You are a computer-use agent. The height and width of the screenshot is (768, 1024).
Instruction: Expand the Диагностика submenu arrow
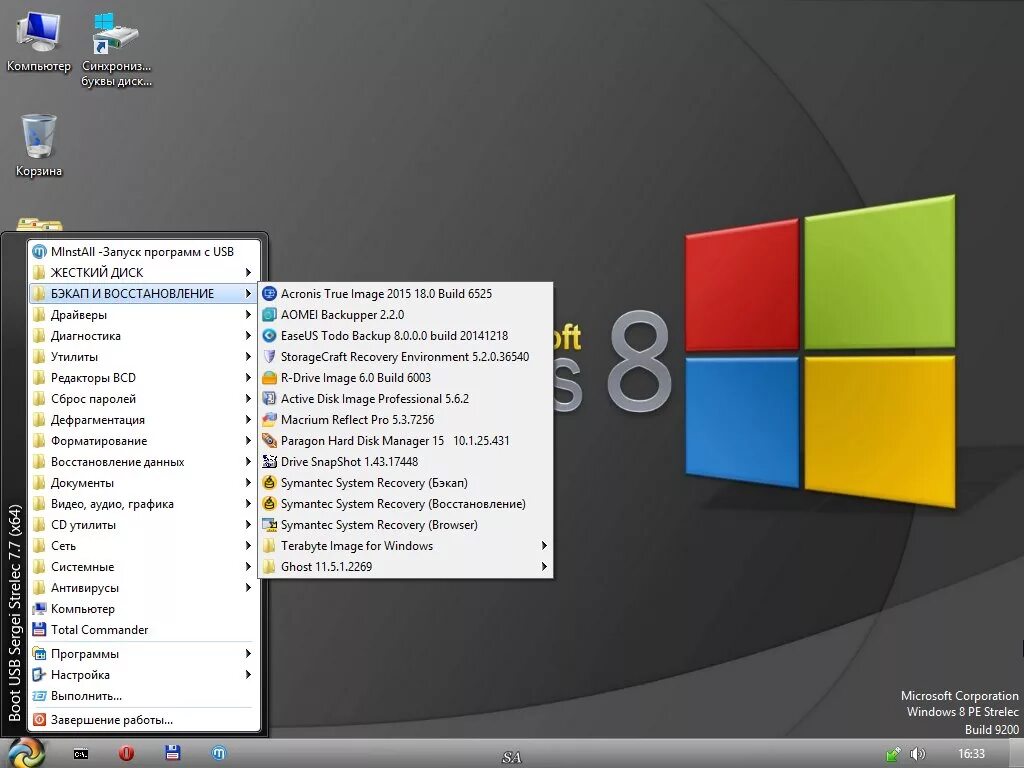click(248, 336)
